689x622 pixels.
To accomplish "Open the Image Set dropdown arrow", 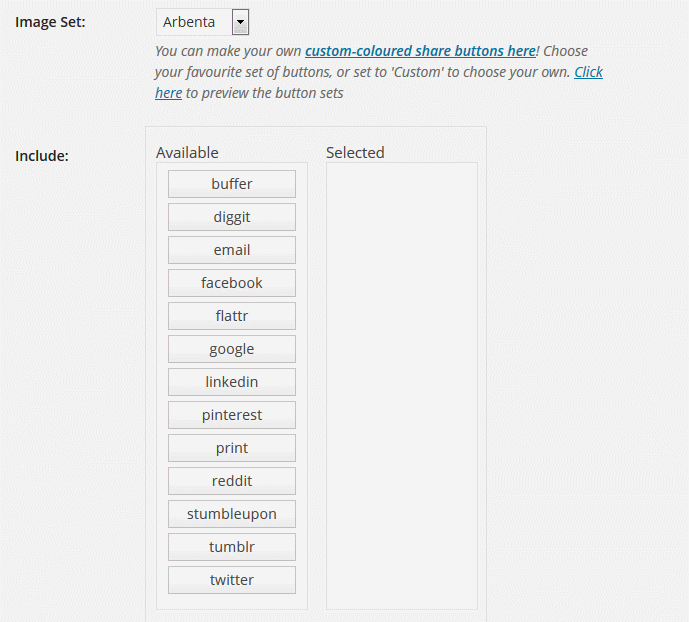I will (x=240, y=22).
